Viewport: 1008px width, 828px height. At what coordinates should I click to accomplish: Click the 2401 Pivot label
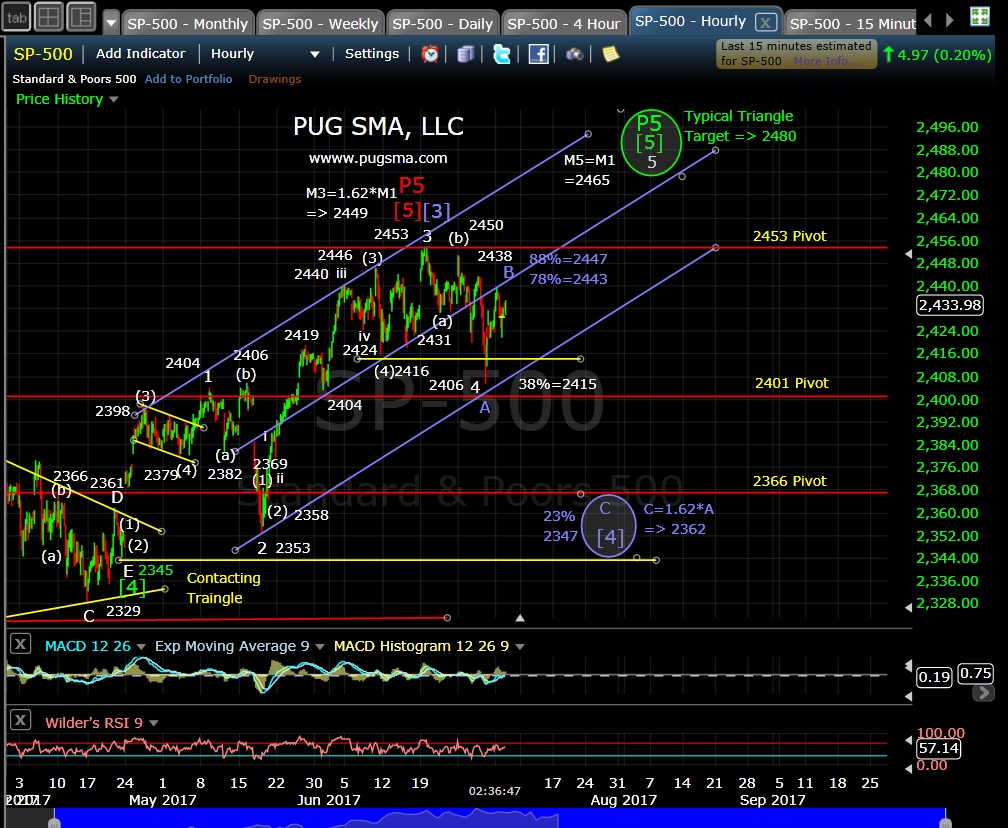click(791, 383)
